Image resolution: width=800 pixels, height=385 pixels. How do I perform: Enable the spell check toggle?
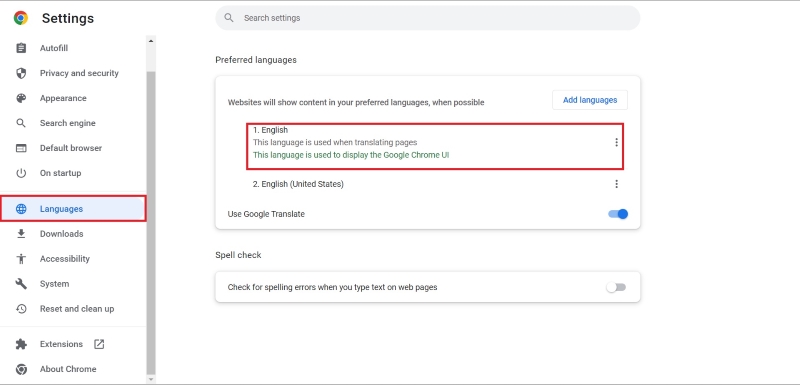[x=616, y=287]
